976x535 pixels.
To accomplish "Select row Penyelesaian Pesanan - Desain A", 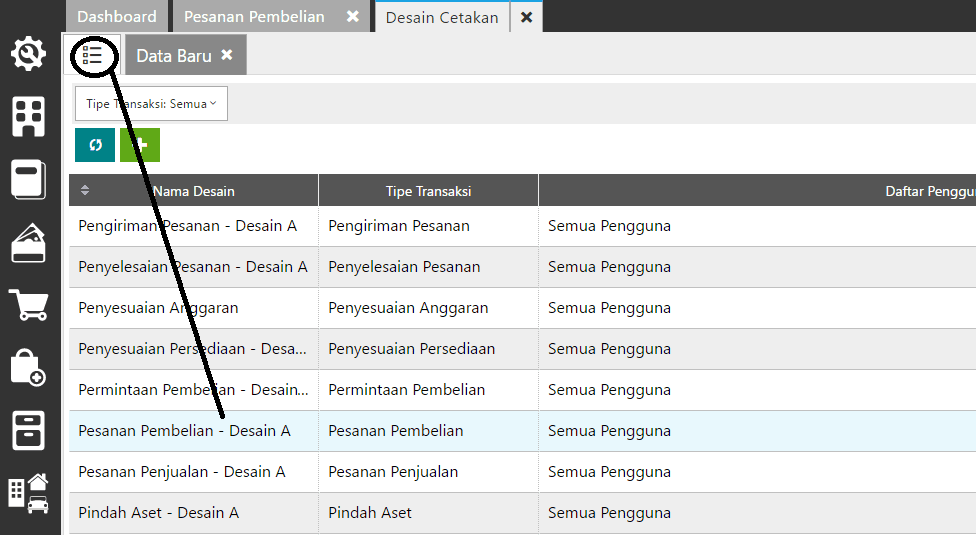I will 522,267.
